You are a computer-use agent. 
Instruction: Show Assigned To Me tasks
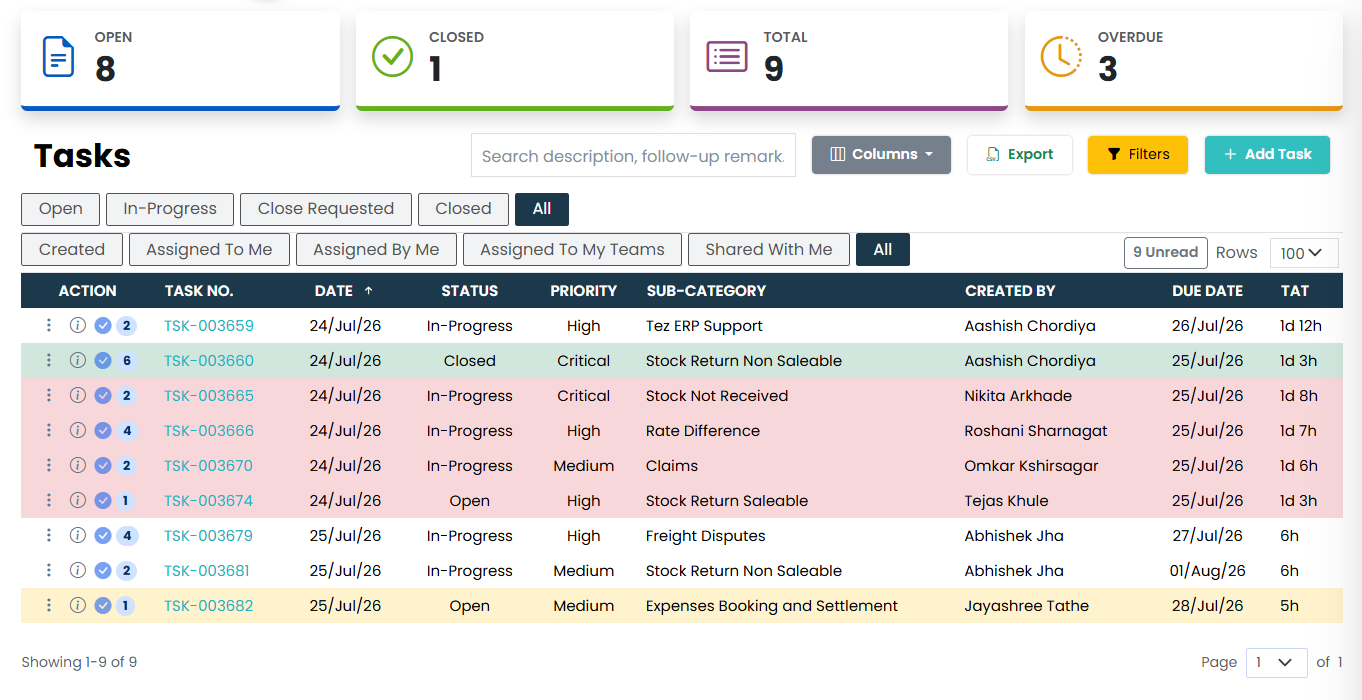click(x=209, y=250)
